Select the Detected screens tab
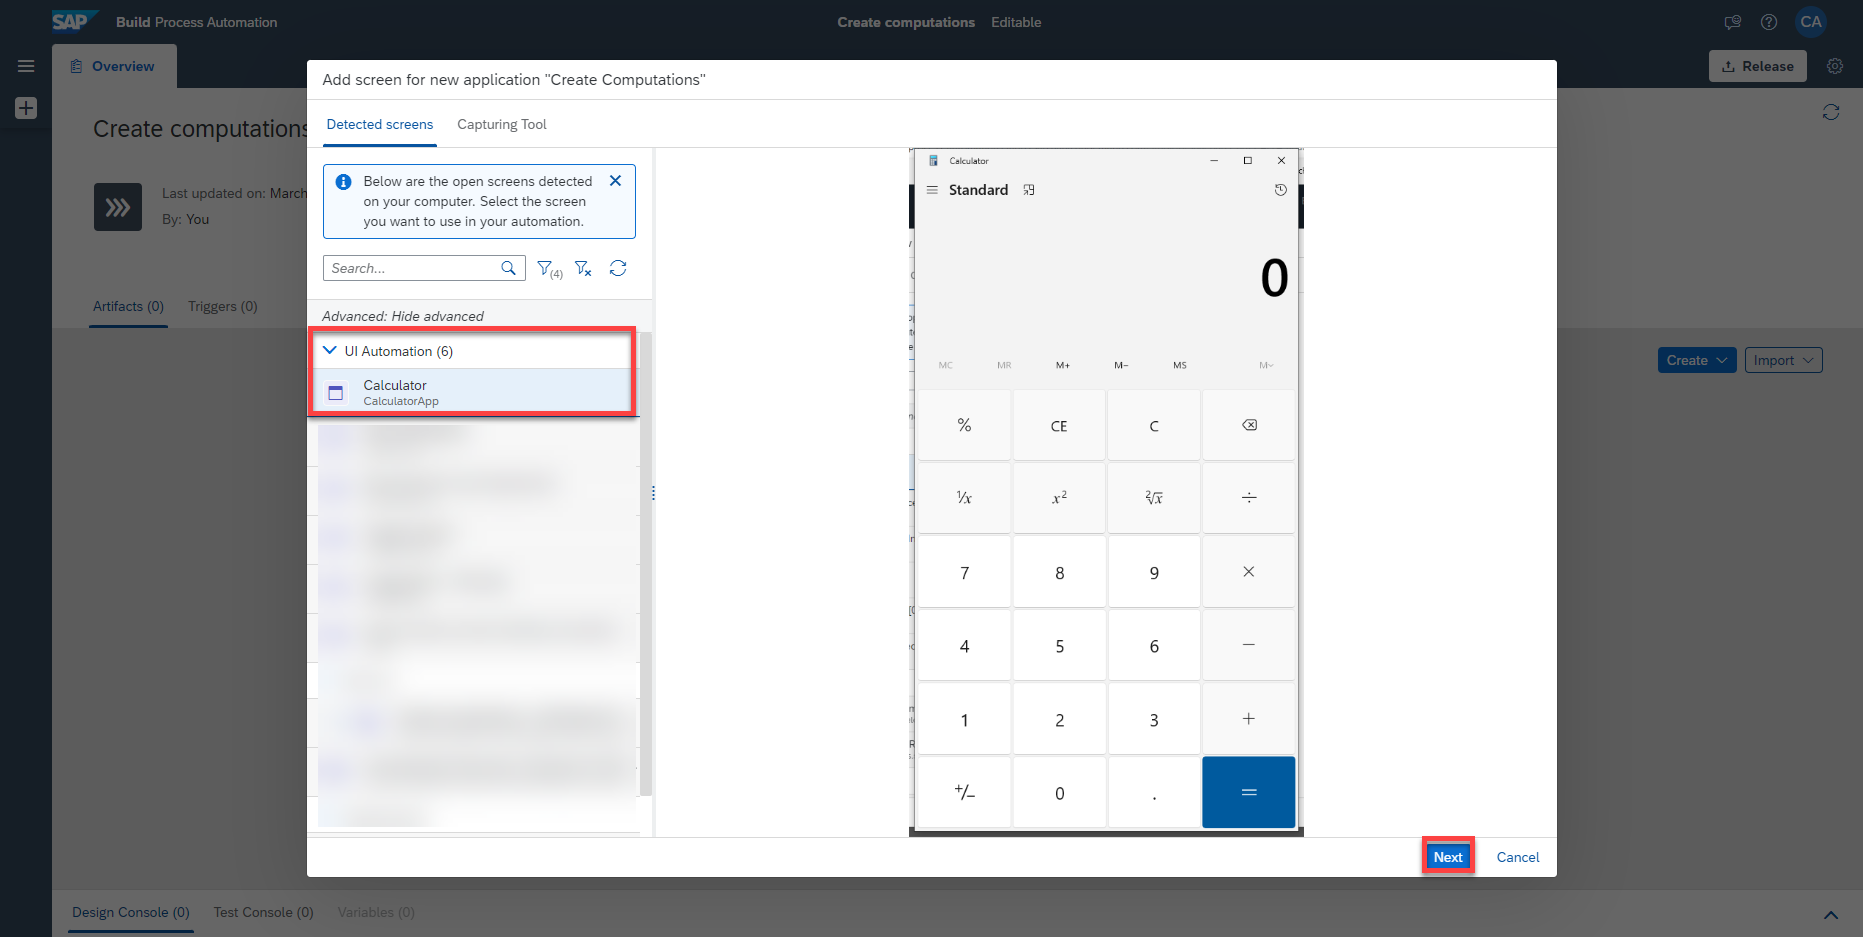Viewport: 1863px width, 937px height. pos(380,124)
